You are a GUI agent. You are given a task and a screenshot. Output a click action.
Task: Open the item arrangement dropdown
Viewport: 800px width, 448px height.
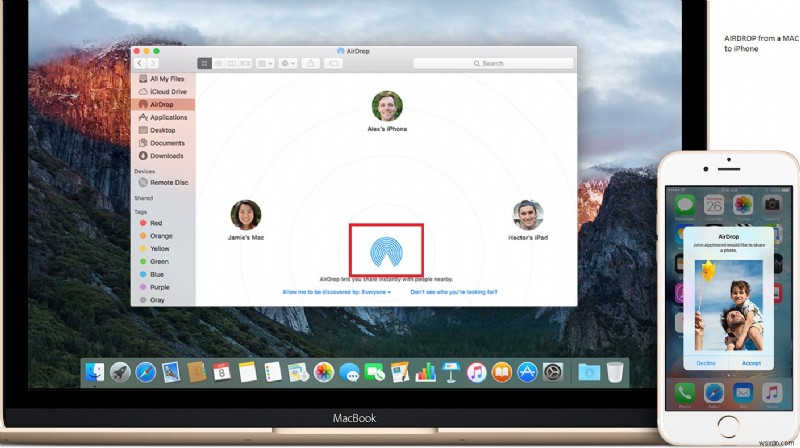pos(265,63)
